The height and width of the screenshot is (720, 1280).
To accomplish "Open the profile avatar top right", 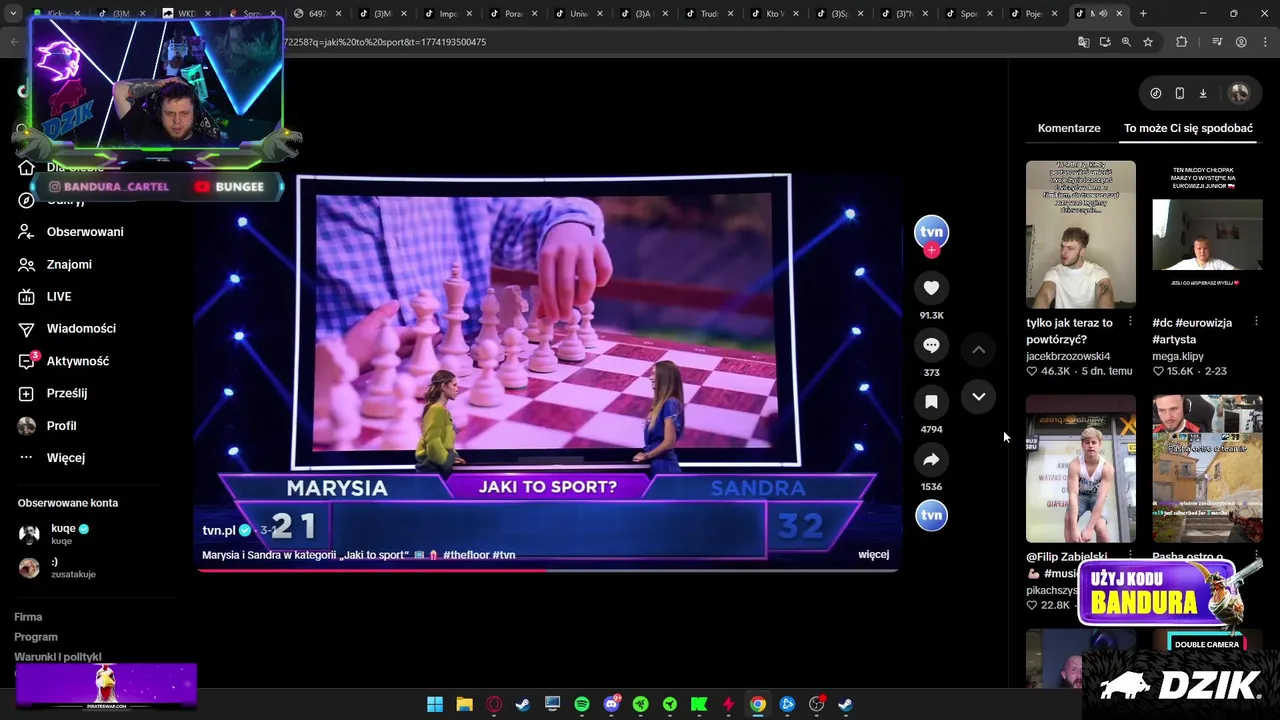I will (x=1239, y=93).
